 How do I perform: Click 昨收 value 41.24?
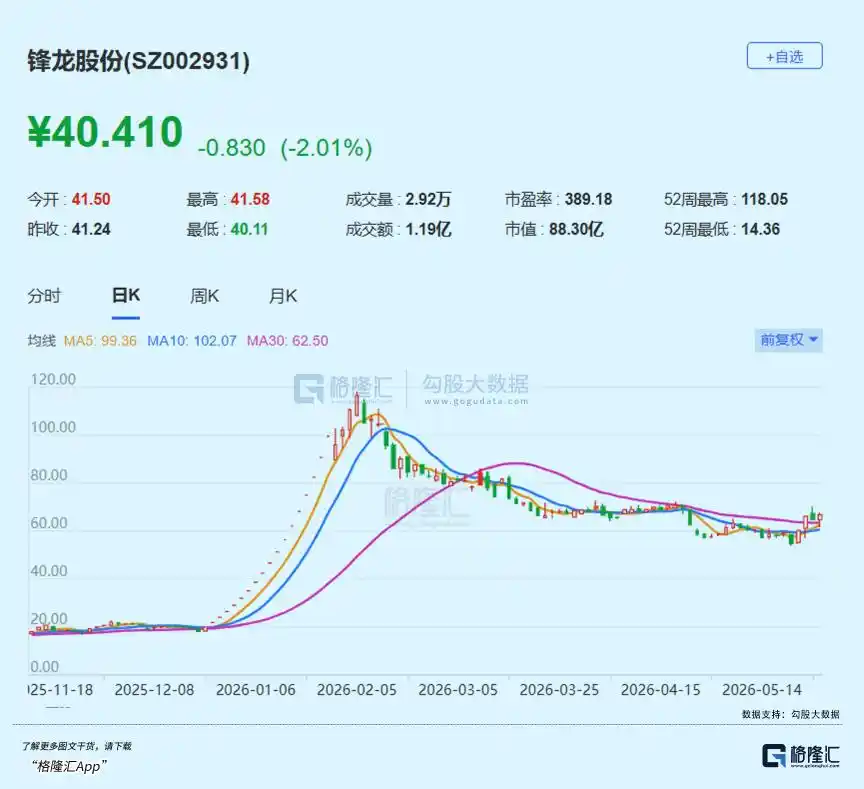(x=91, y=229)
